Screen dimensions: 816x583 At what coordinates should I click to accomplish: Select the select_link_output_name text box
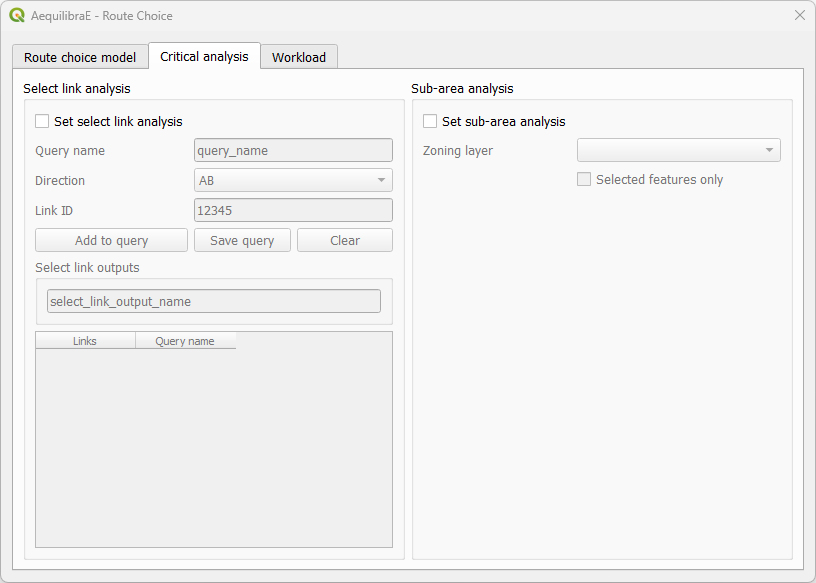tap(214, 301)
